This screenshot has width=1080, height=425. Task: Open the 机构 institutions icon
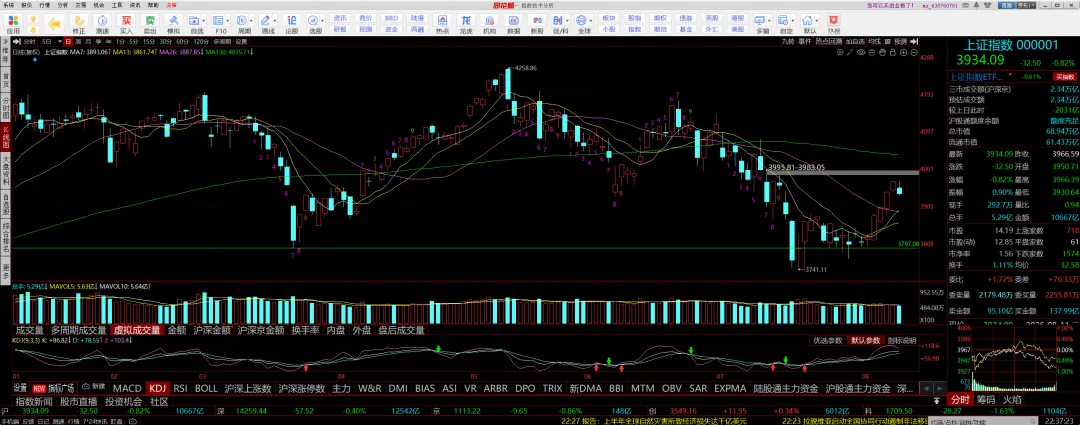coord(490,23)
